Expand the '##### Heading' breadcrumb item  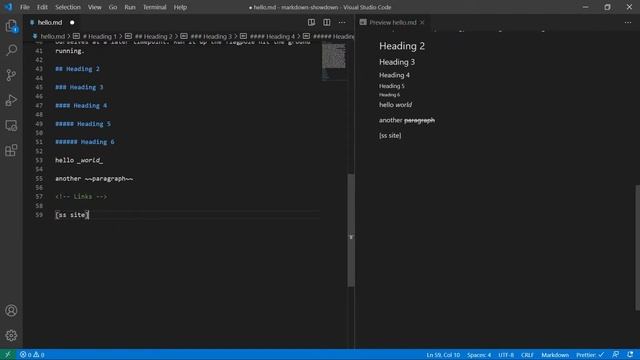pos(333,36)
